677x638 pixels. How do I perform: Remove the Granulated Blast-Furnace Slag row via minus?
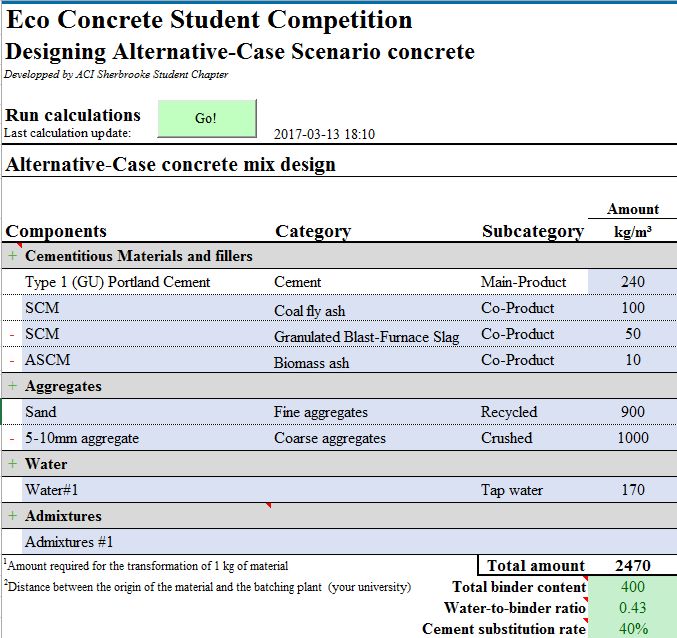[12, 334]
